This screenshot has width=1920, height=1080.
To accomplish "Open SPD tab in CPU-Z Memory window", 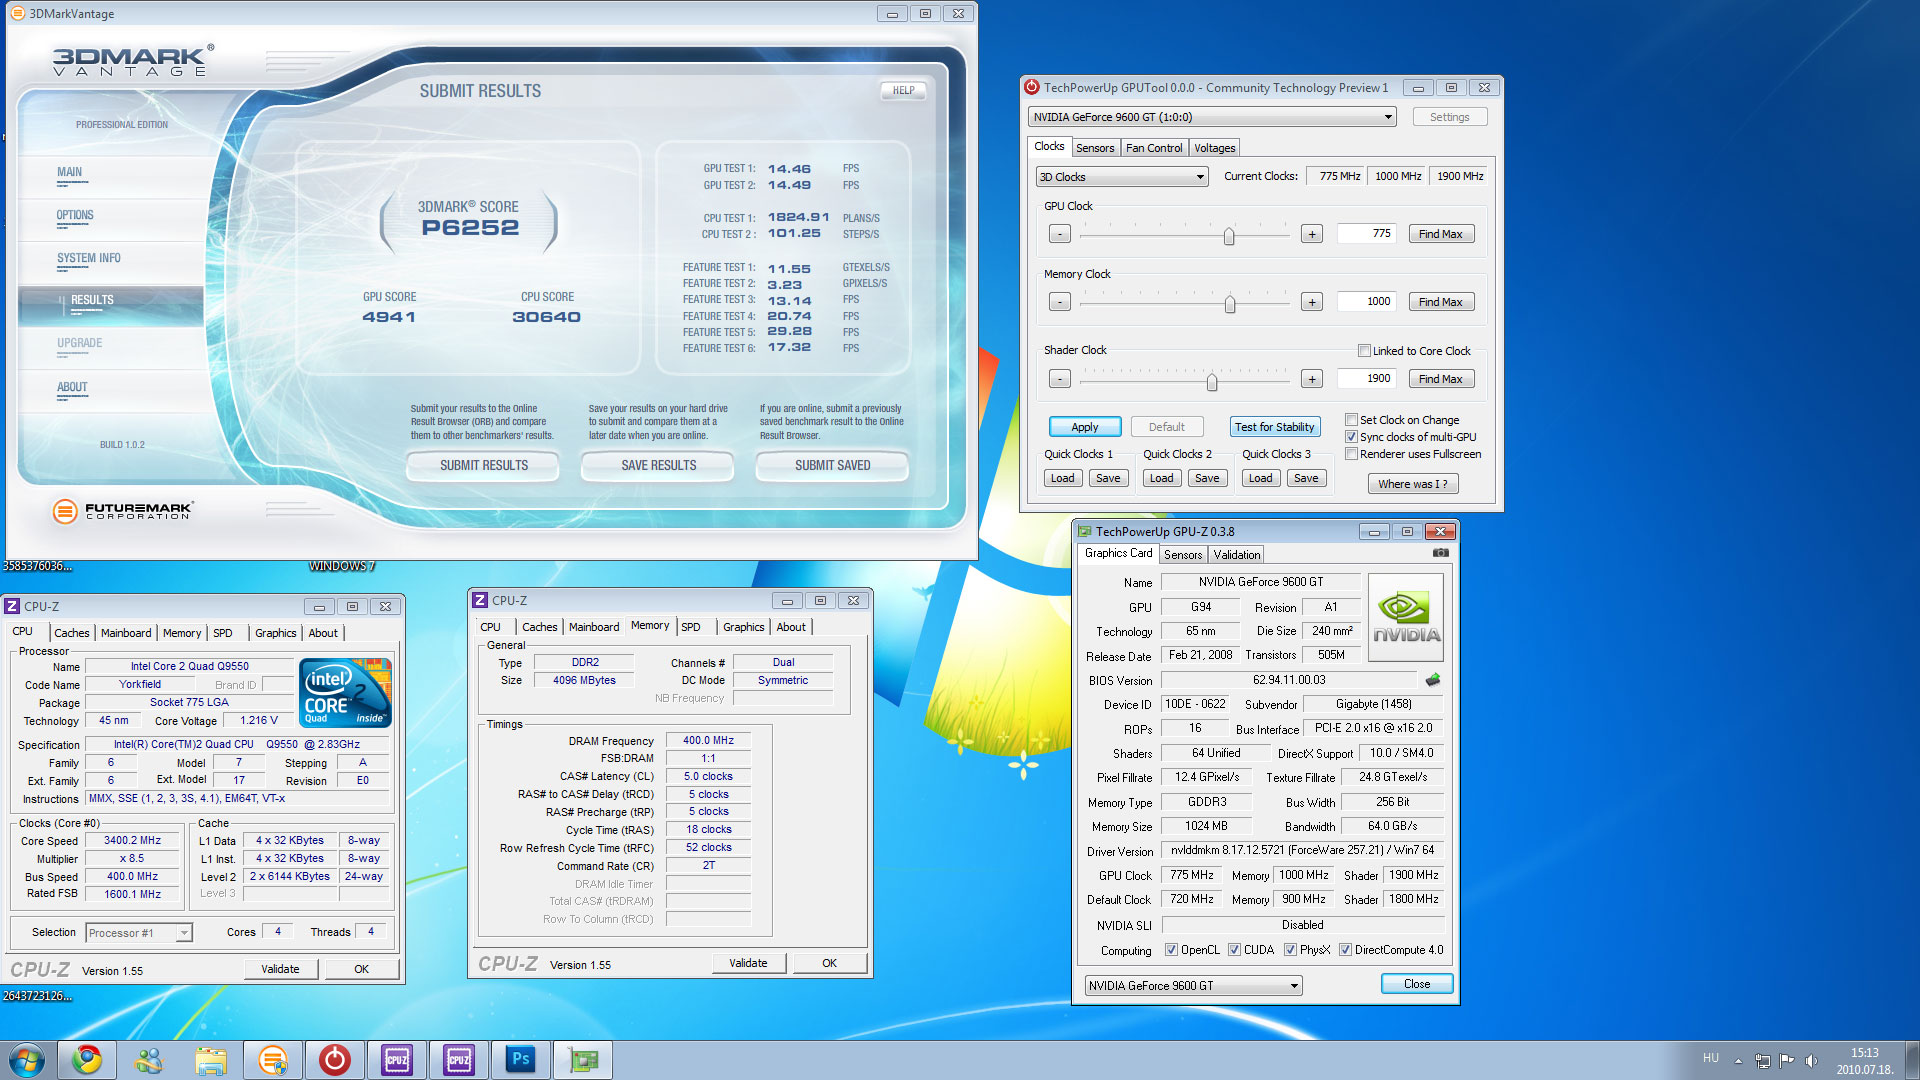I will 690,627.
